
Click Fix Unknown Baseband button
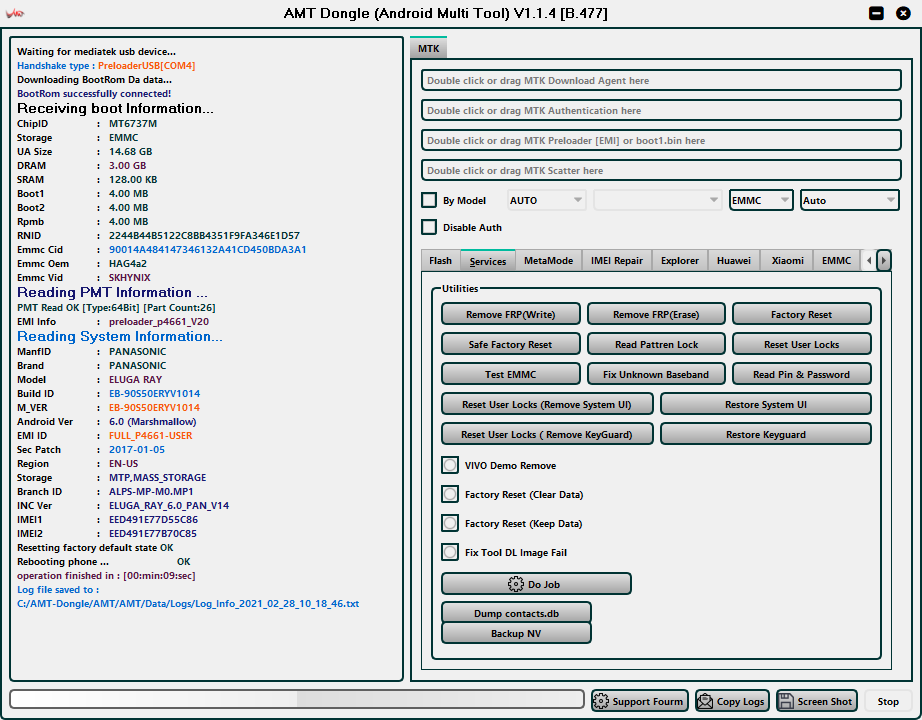656,374
